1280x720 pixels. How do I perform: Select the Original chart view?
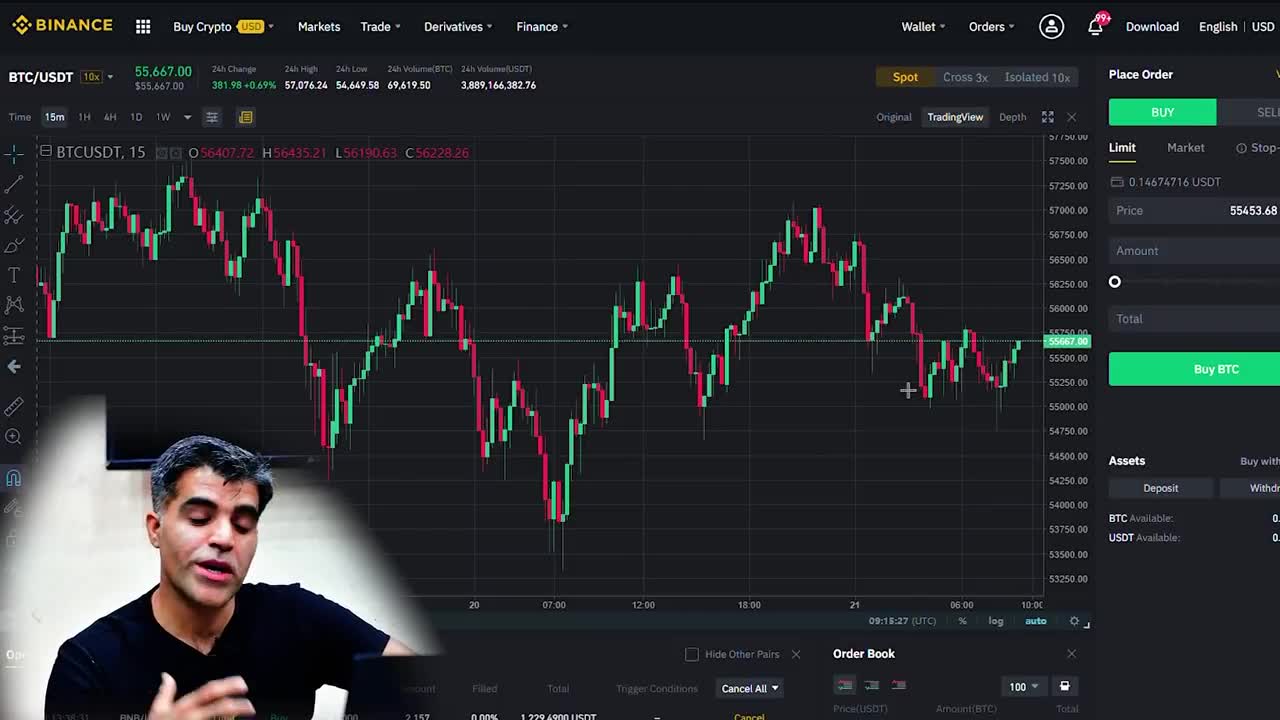coord(894,117)
